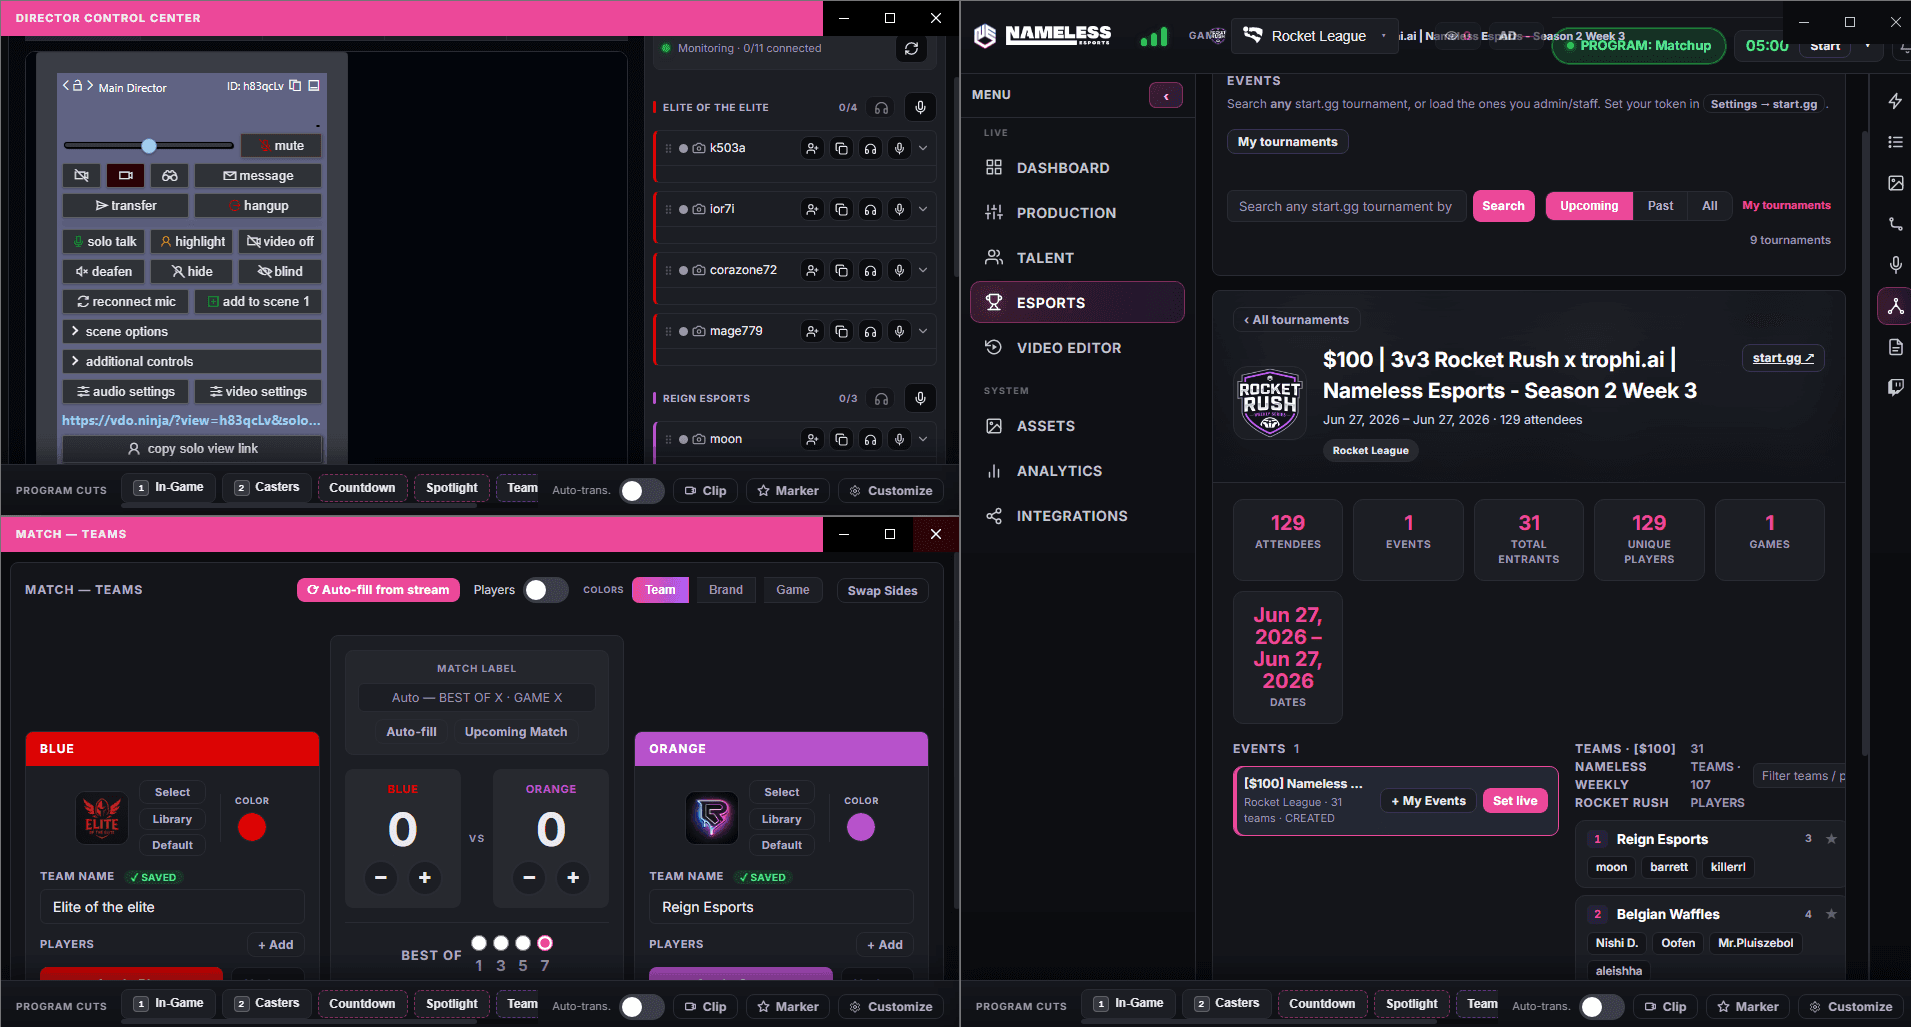Click Auto-fill from stream button
The image size is (1911, 1027).
[x=378, y=590]
